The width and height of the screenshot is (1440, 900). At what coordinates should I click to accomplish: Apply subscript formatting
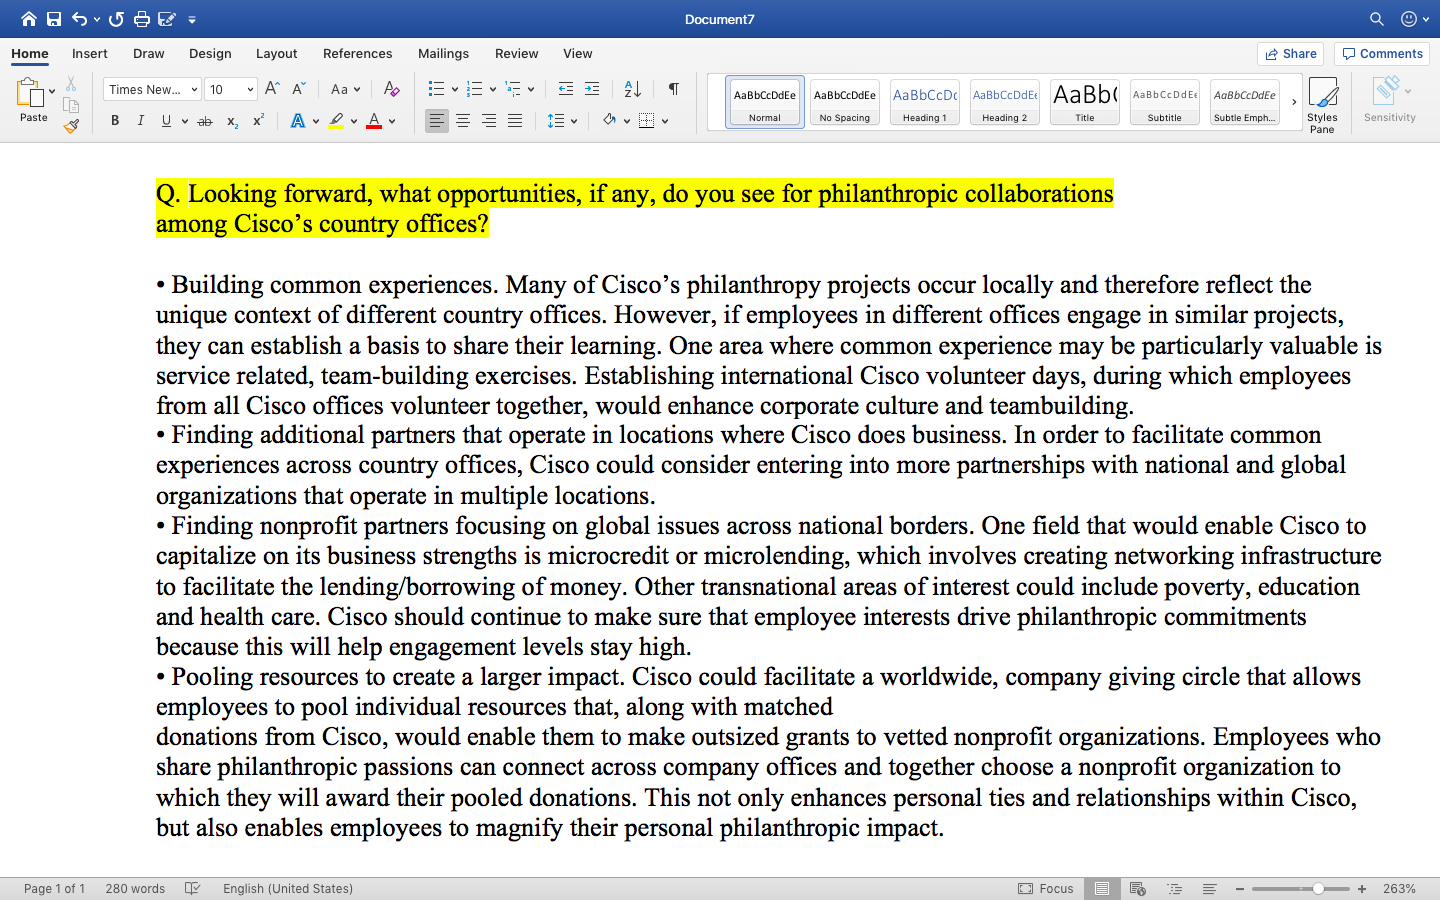[231, 121]
